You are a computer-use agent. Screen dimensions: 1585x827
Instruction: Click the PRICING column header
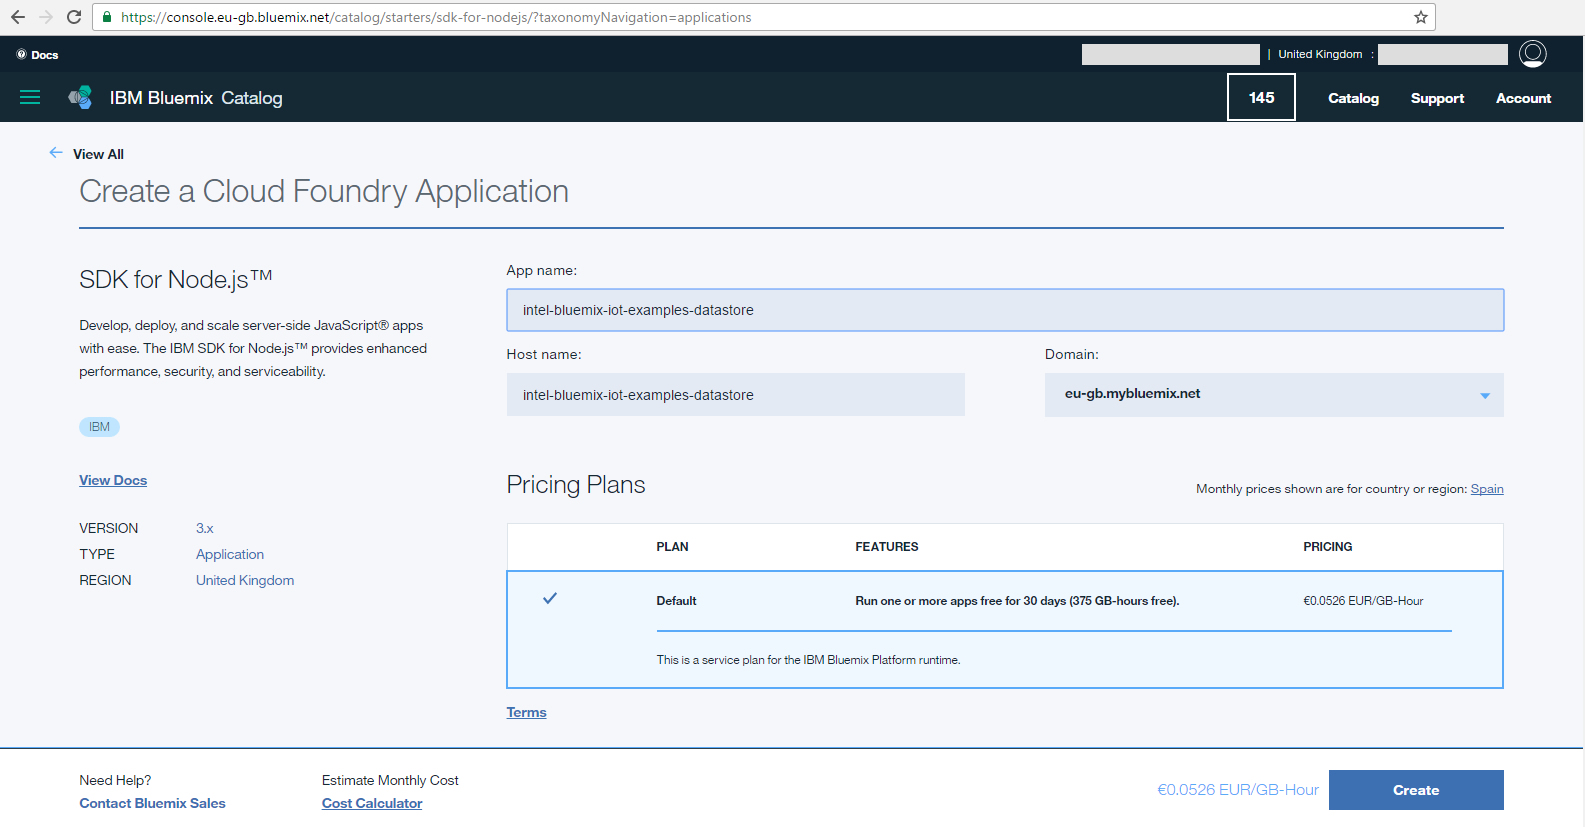(1327, 547)
